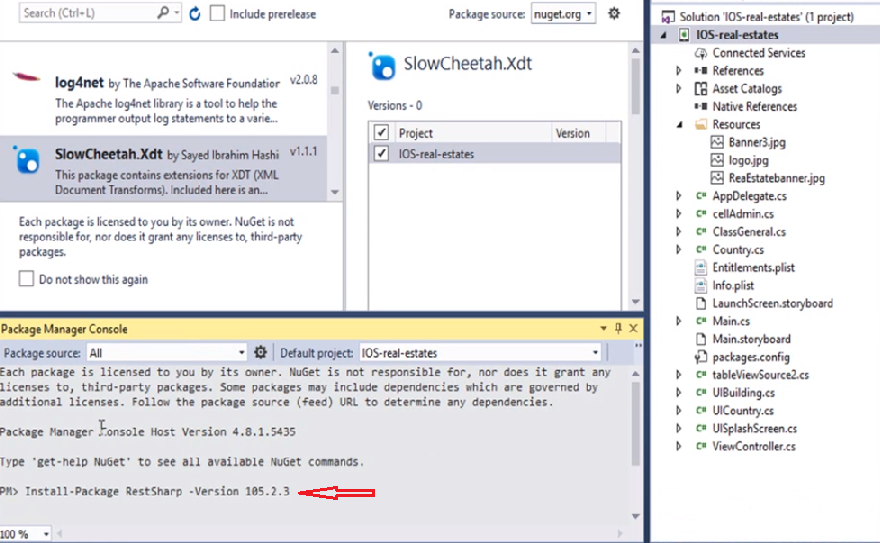This screenshot has height=543, width=880.
Task: Click the package Search input field
Action: [87, 13]
